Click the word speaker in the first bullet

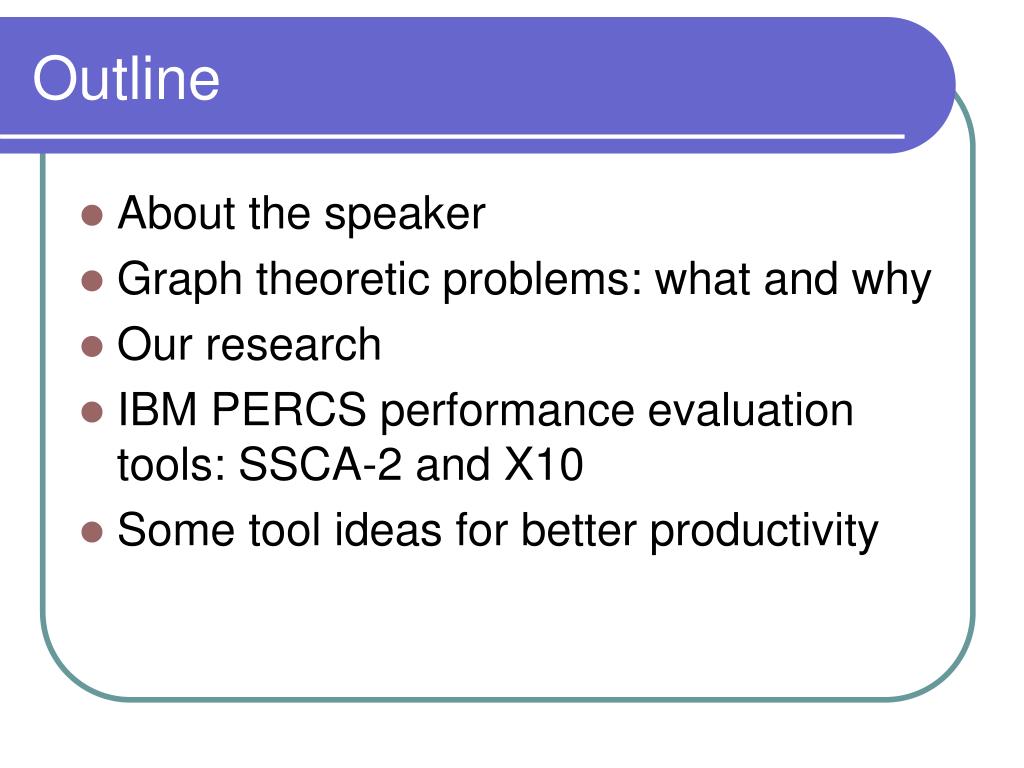(404, 215)
